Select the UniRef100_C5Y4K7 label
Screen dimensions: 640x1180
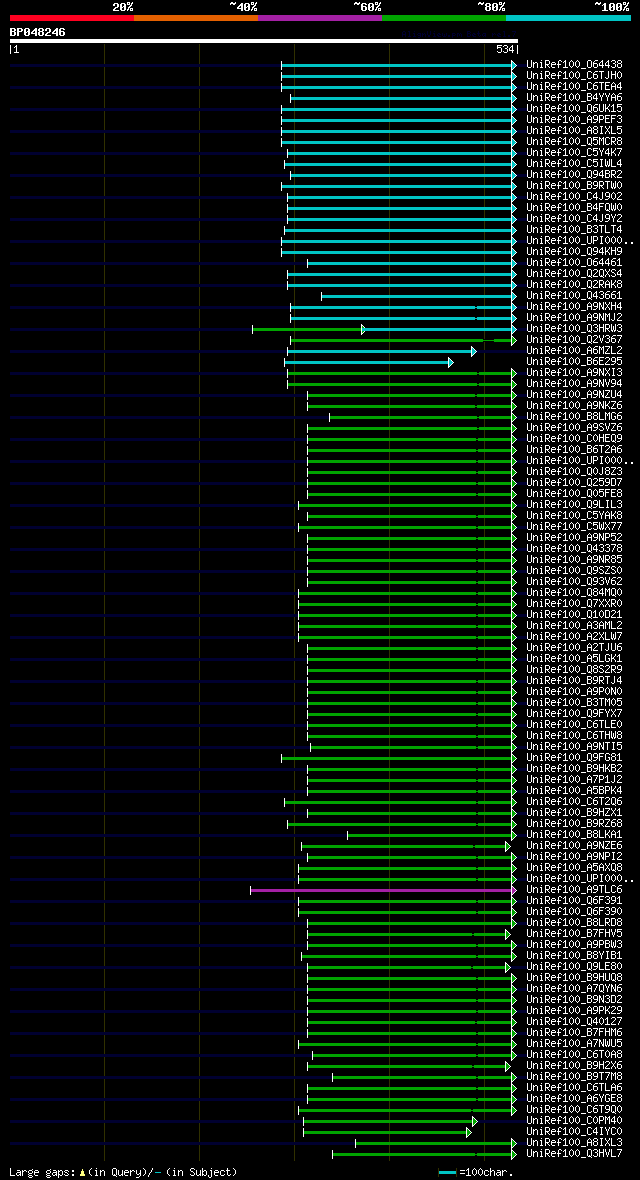(x=574, y=153)
